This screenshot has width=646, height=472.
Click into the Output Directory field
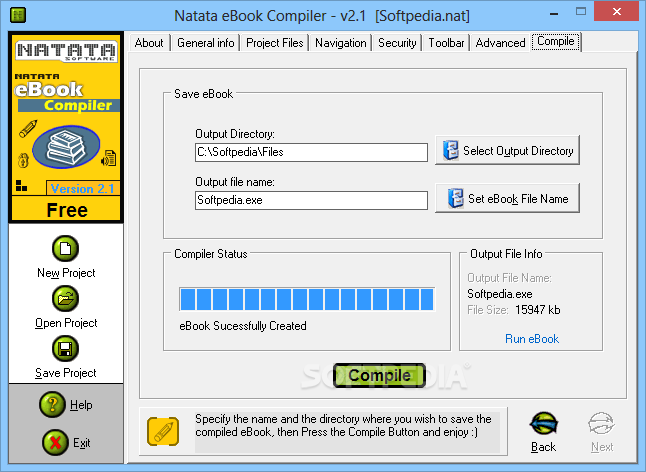click(x=311, y=152)
